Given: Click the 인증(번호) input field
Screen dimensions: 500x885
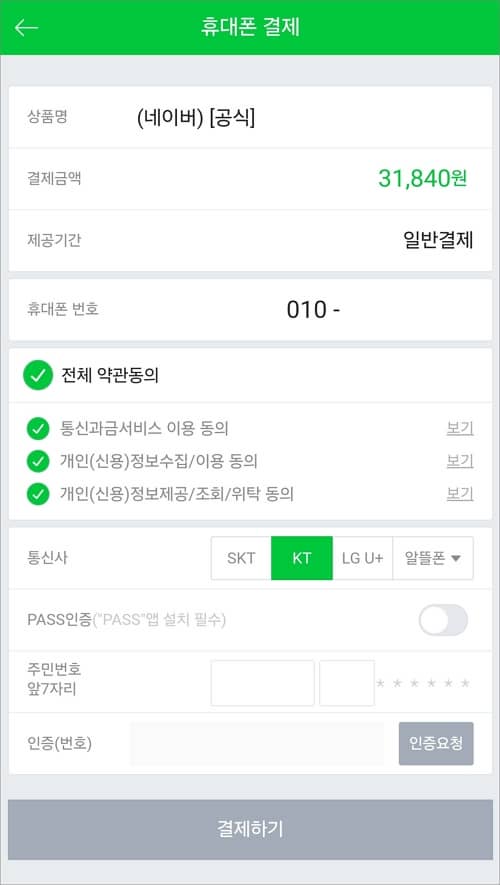Looking at the screenshot, I should (x=257, y=743).
